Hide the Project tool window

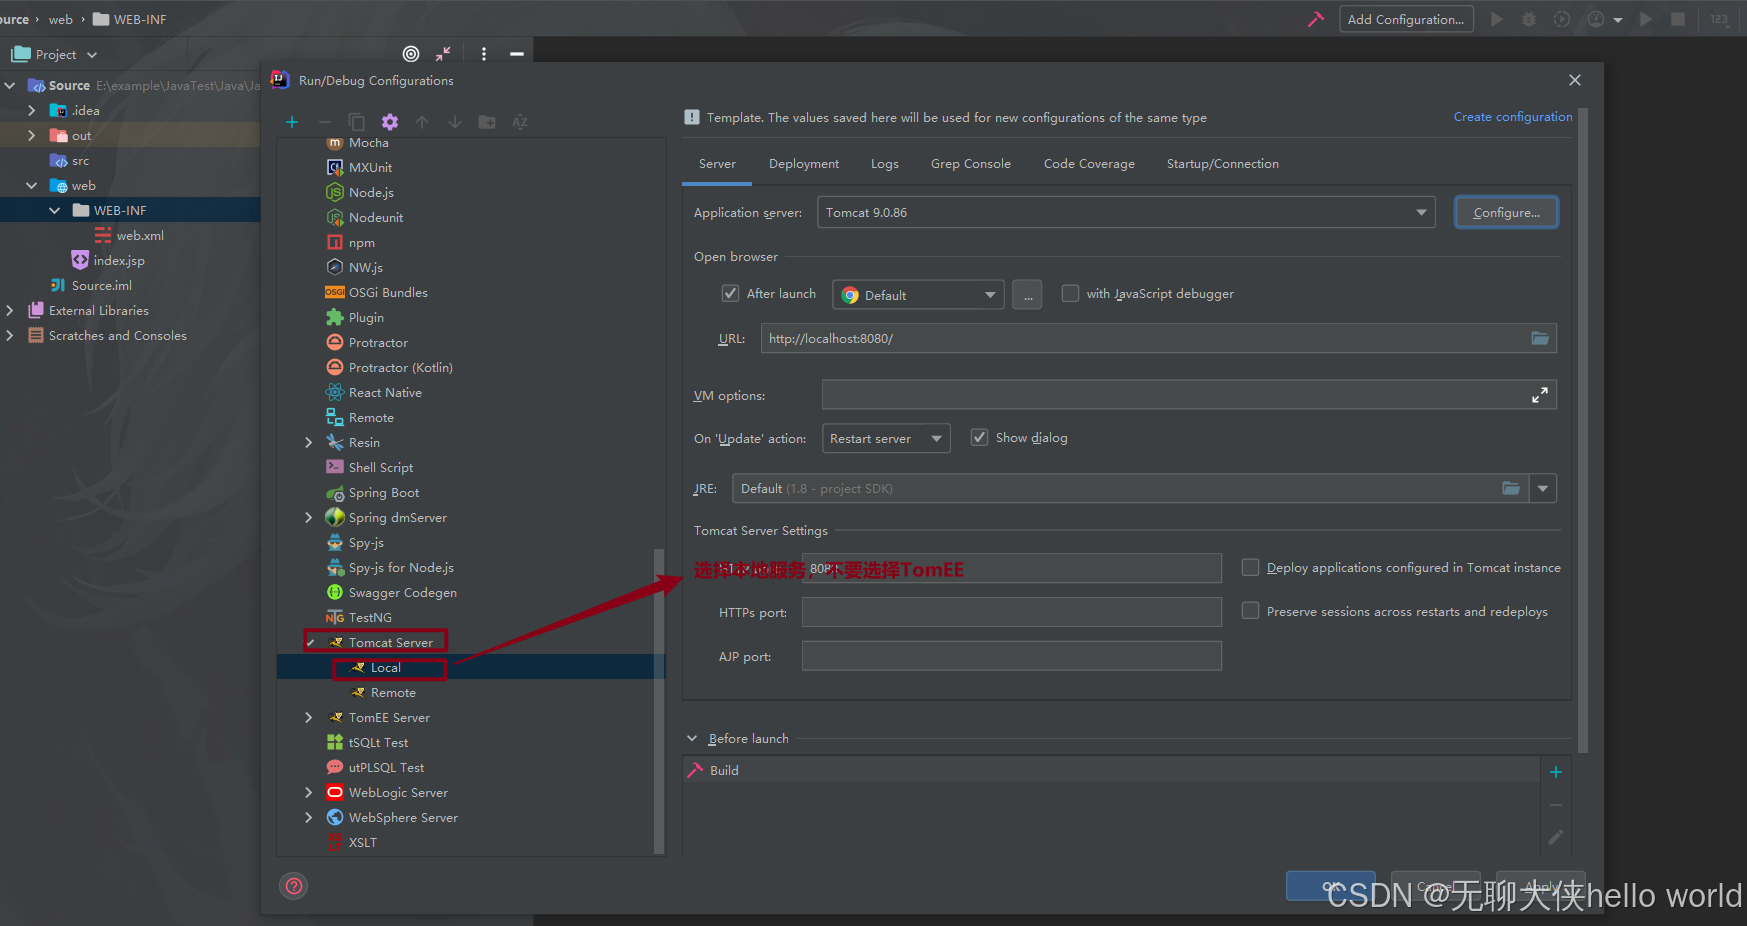click(x=517, y=54)
